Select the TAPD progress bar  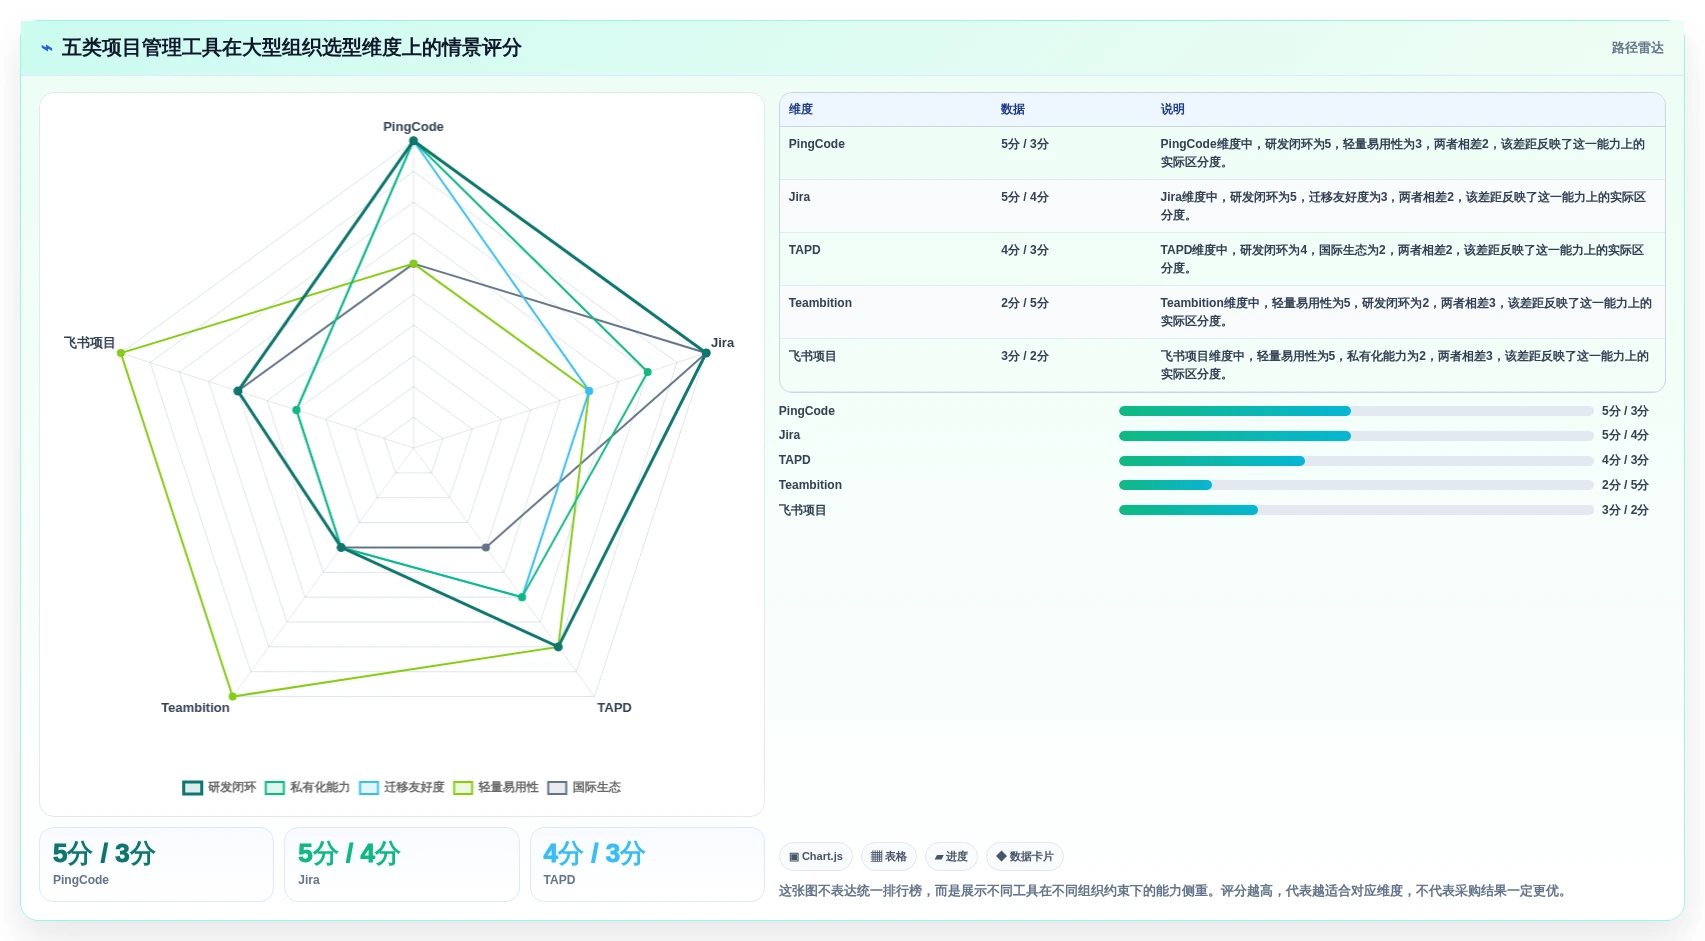coord(1355,461)
